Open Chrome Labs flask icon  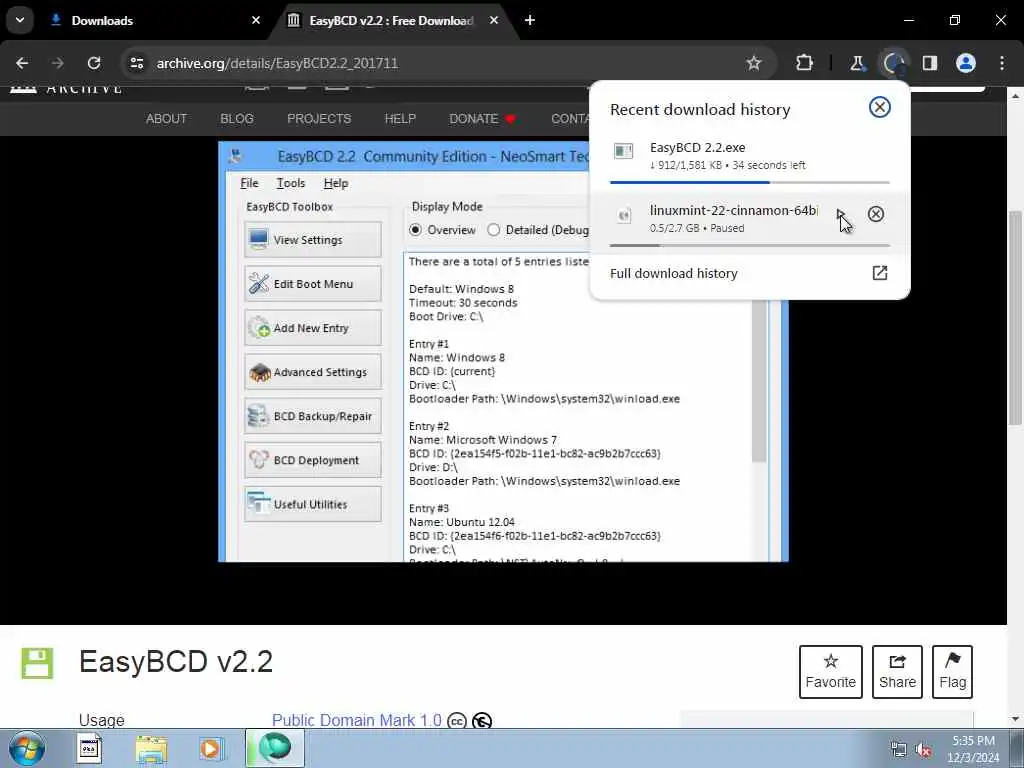click(856, 63)
